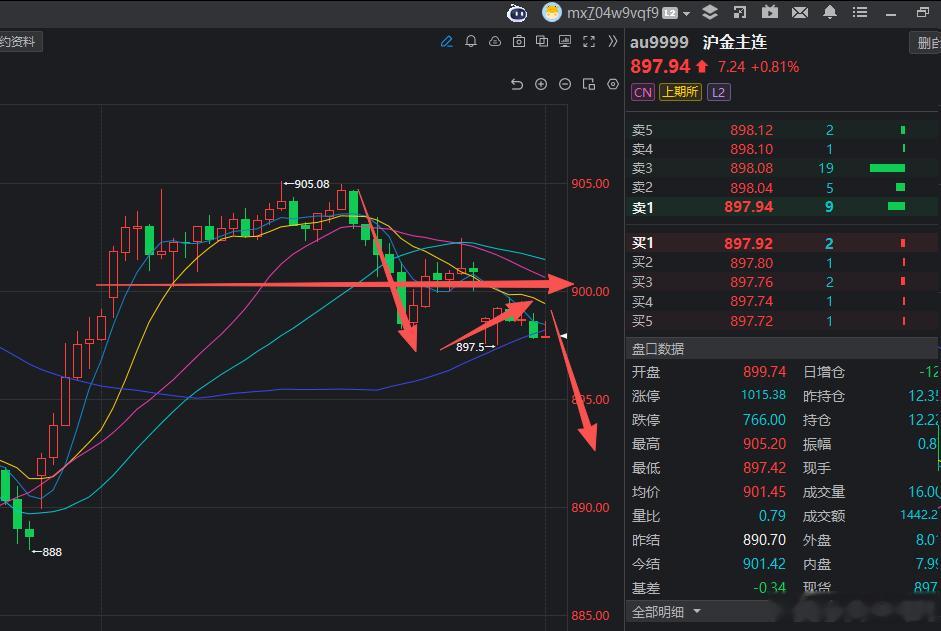Enter fullscreen chart mode
941x631 pixels.
coord(589,41)
